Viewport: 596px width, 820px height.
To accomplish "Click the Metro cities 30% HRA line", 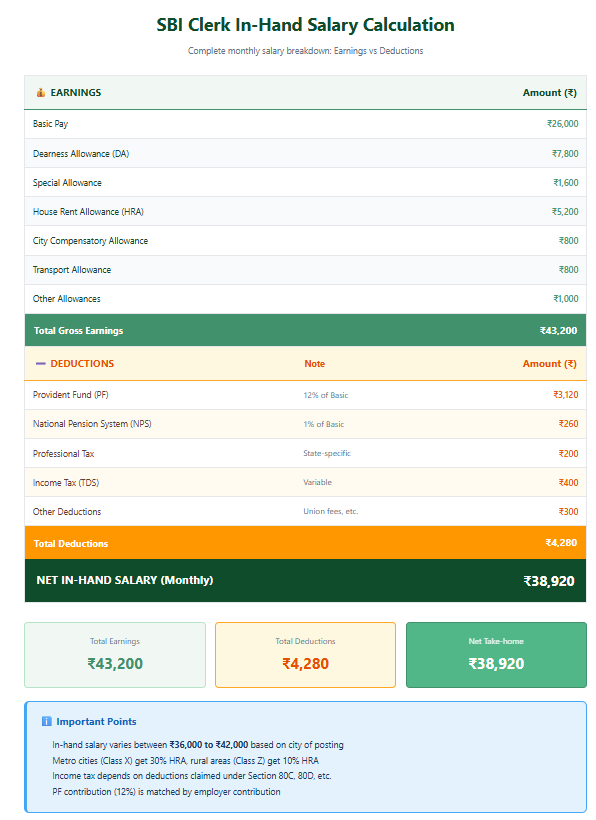I will [186, 760].
